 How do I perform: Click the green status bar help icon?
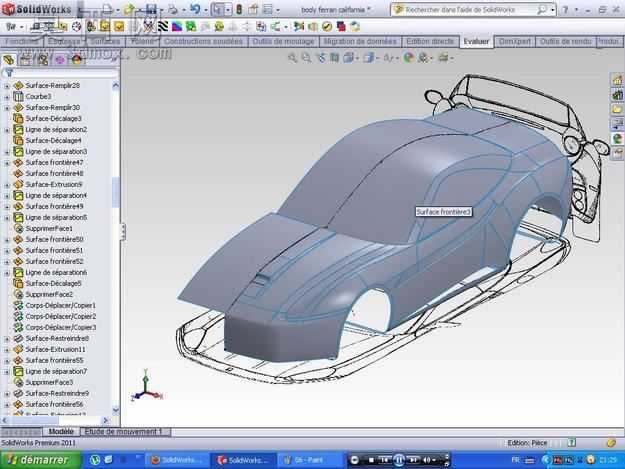(x=572, y=442)
